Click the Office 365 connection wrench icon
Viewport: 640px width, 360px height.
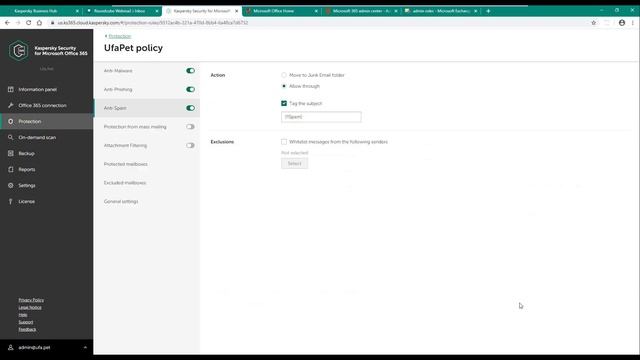coord(11,105)
